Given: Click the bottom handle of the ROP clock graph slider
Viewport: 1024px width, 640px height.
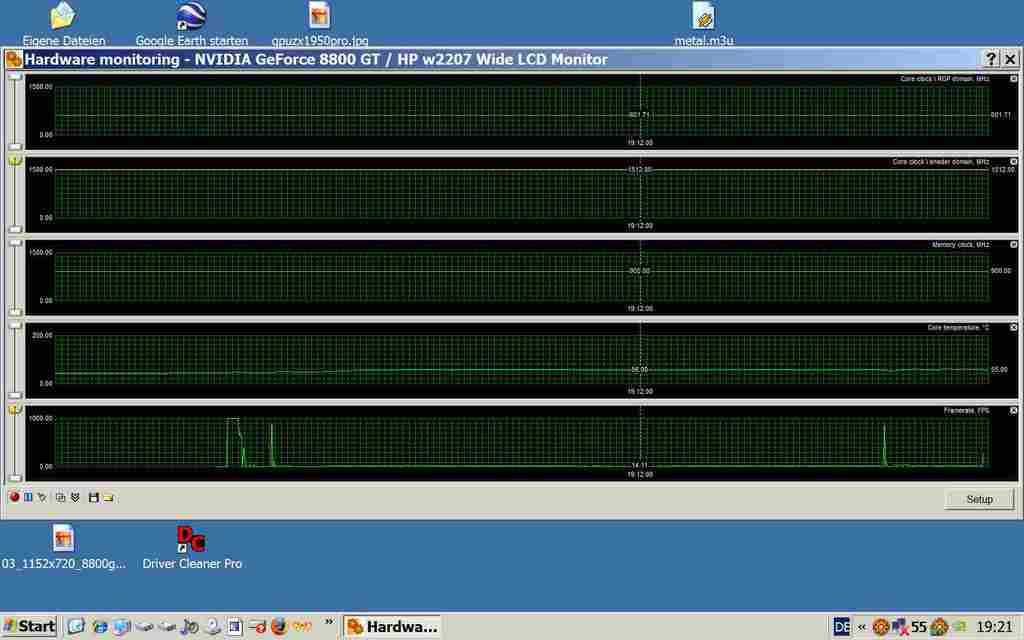Looking at the screenshot, I should (x=15, y=146).
